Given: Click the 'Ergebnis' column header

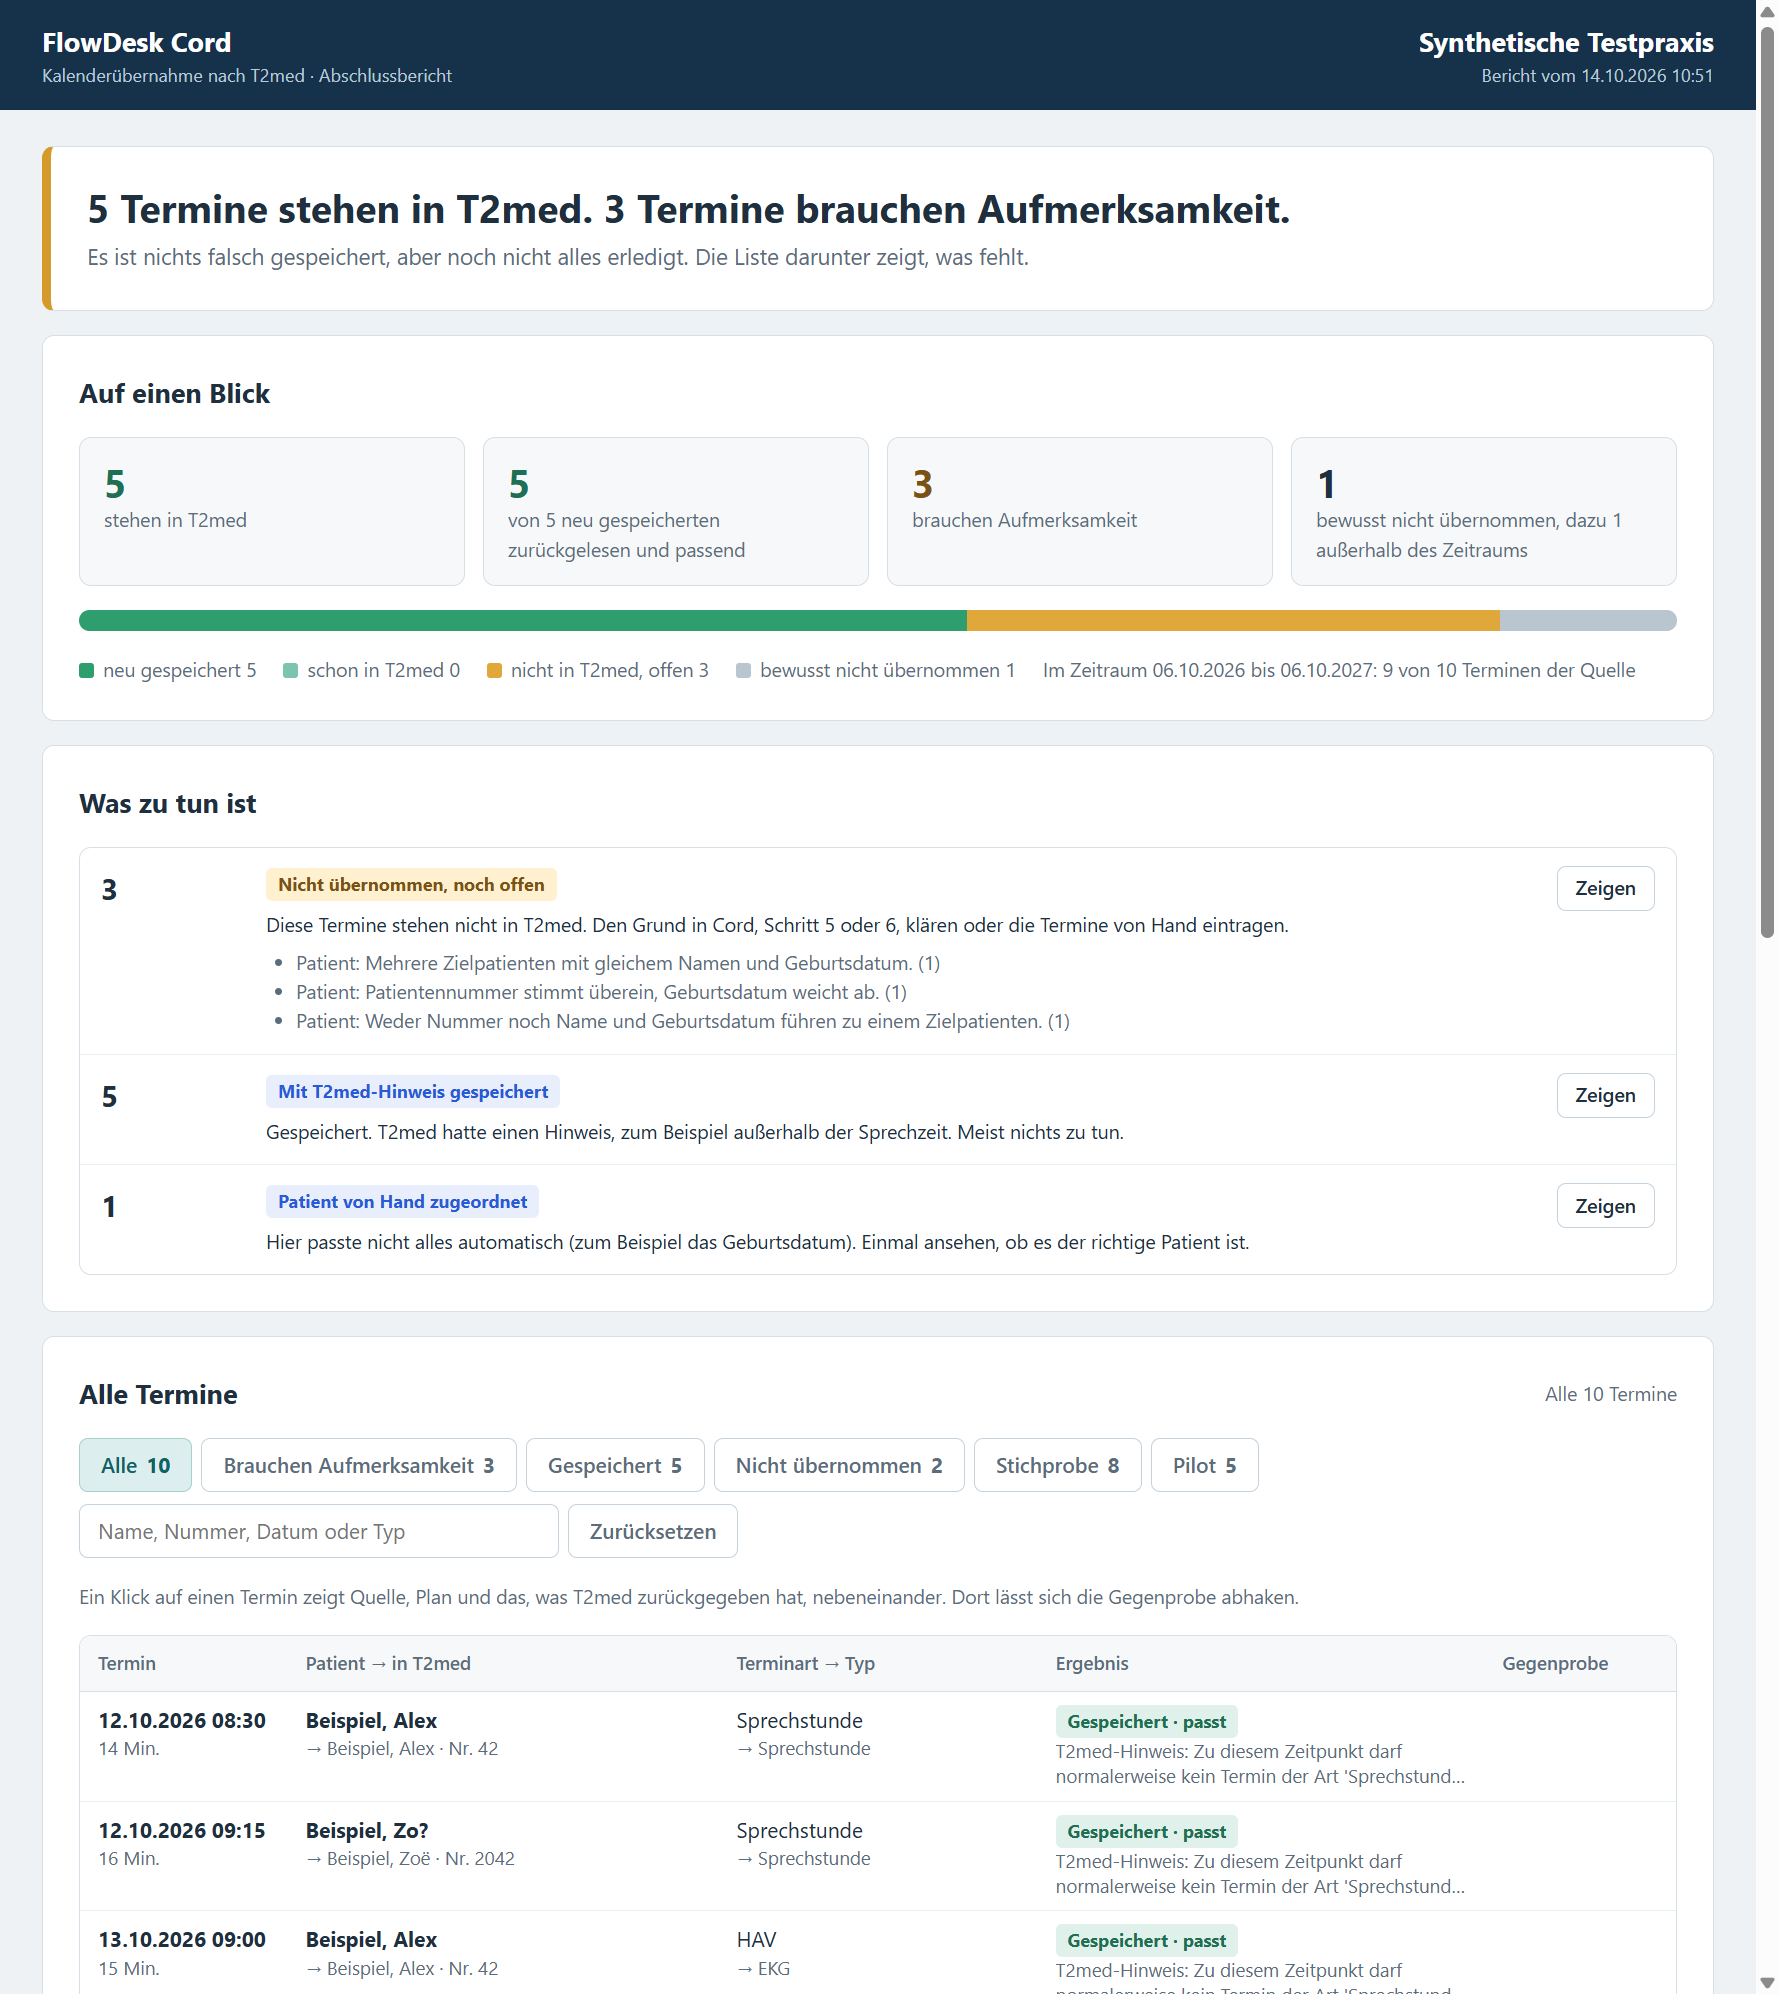Looking at the screenshot, I should click(1092, 1663).
